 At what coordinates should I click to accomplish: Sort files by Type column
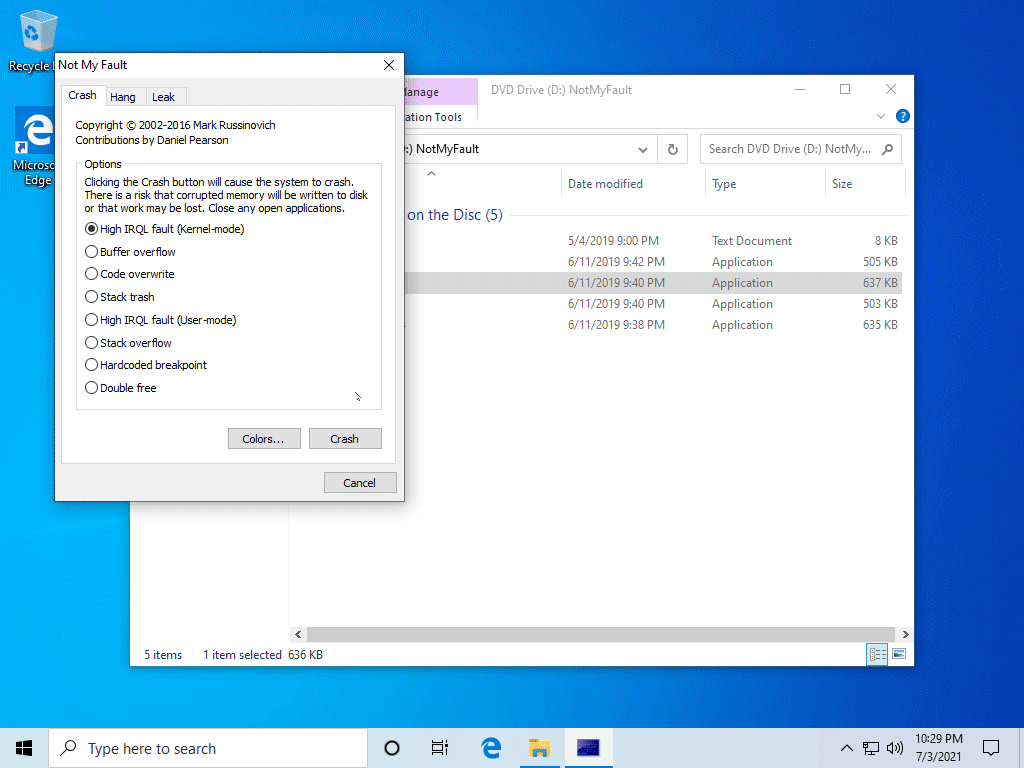tap(765, 184)
